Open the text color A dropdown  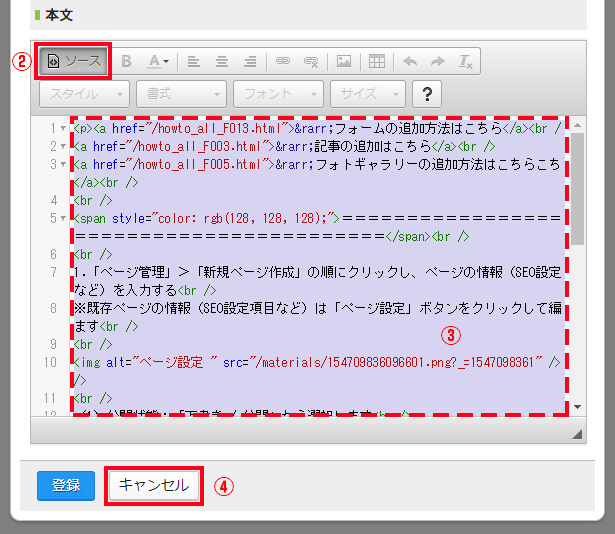(x=158, y=61)
